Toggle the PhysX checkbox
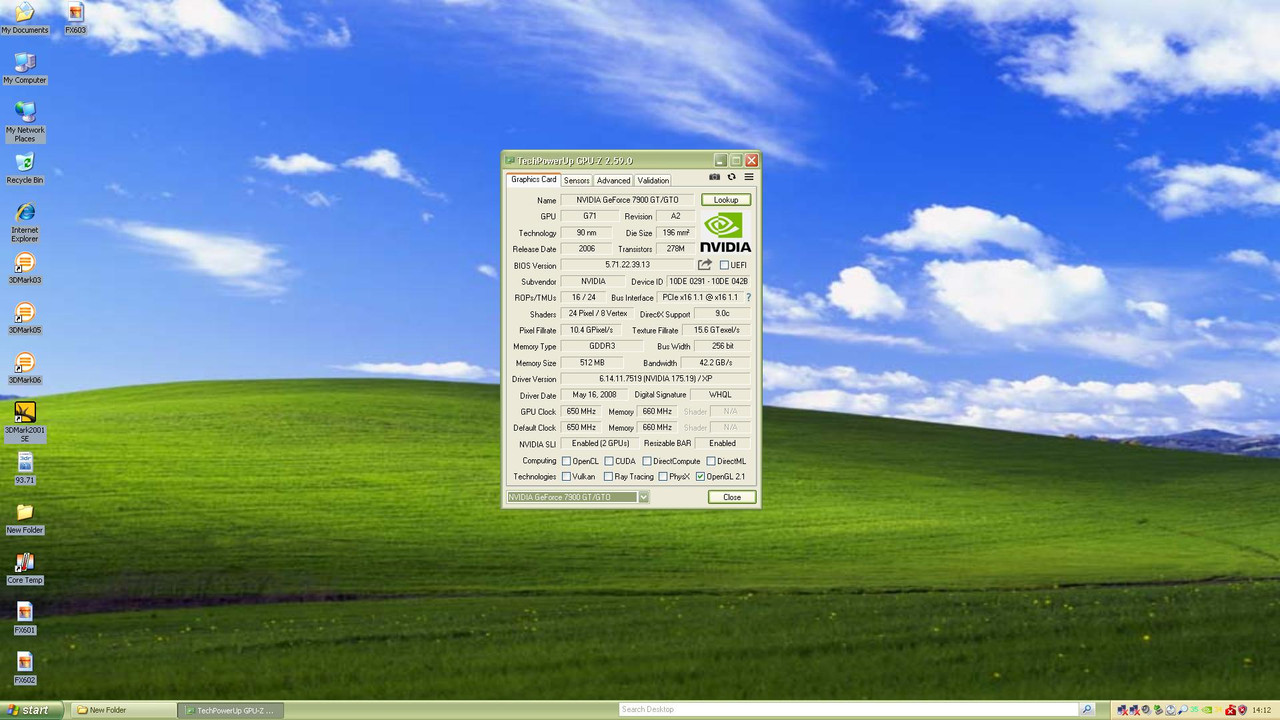This screenshot has height=720, width=1280. click(x=663, y=477)
